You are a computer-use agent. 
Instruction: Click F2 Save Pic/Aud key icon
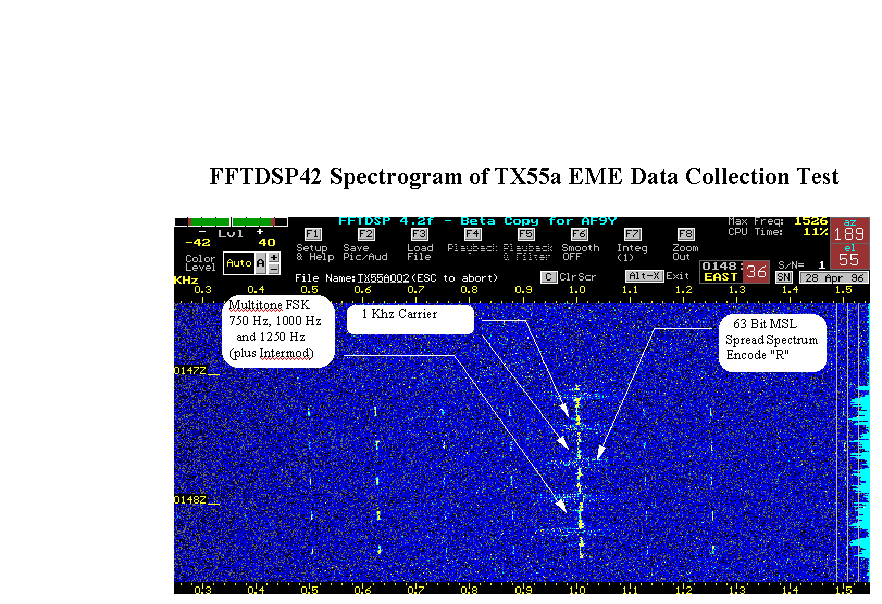[x=366, y=233]
